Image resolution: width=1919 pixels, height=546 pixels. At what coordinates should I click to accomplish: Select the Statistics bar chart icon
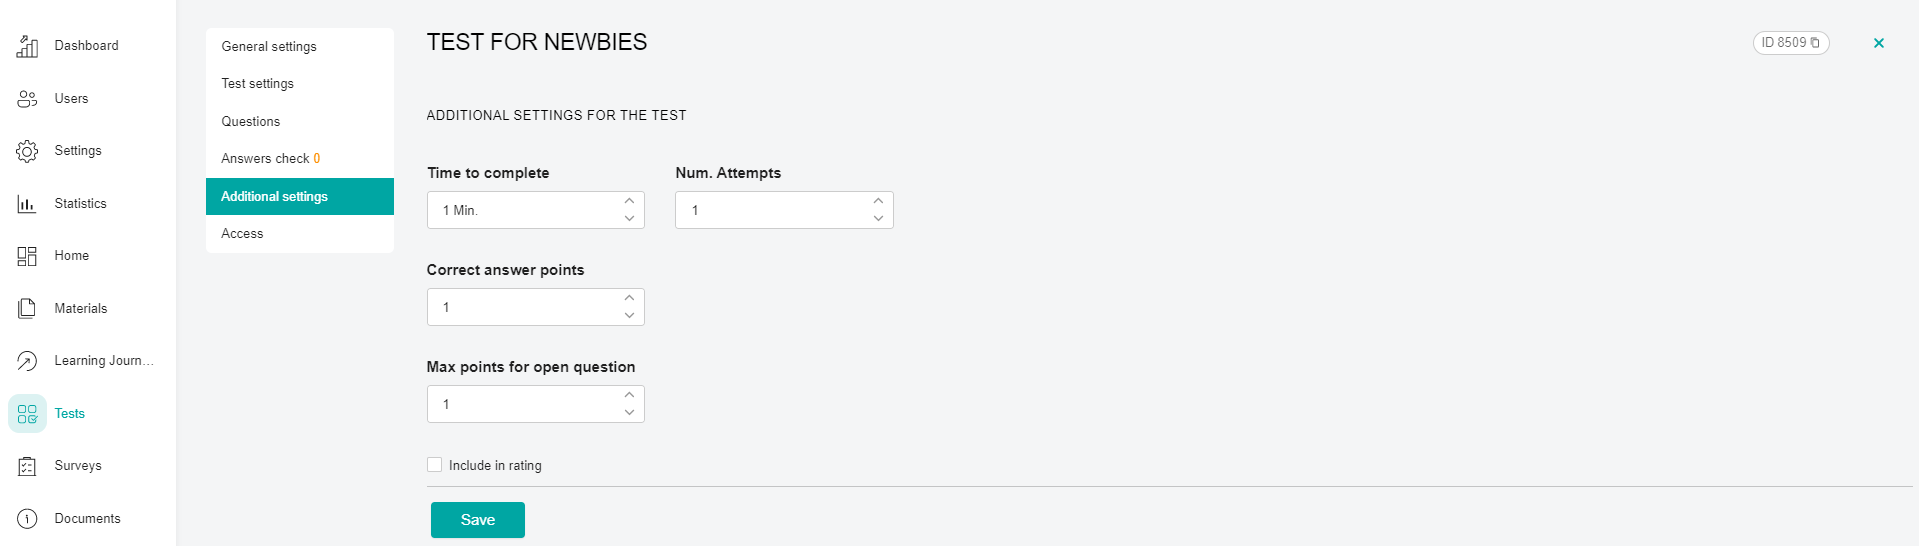point(27,203)
